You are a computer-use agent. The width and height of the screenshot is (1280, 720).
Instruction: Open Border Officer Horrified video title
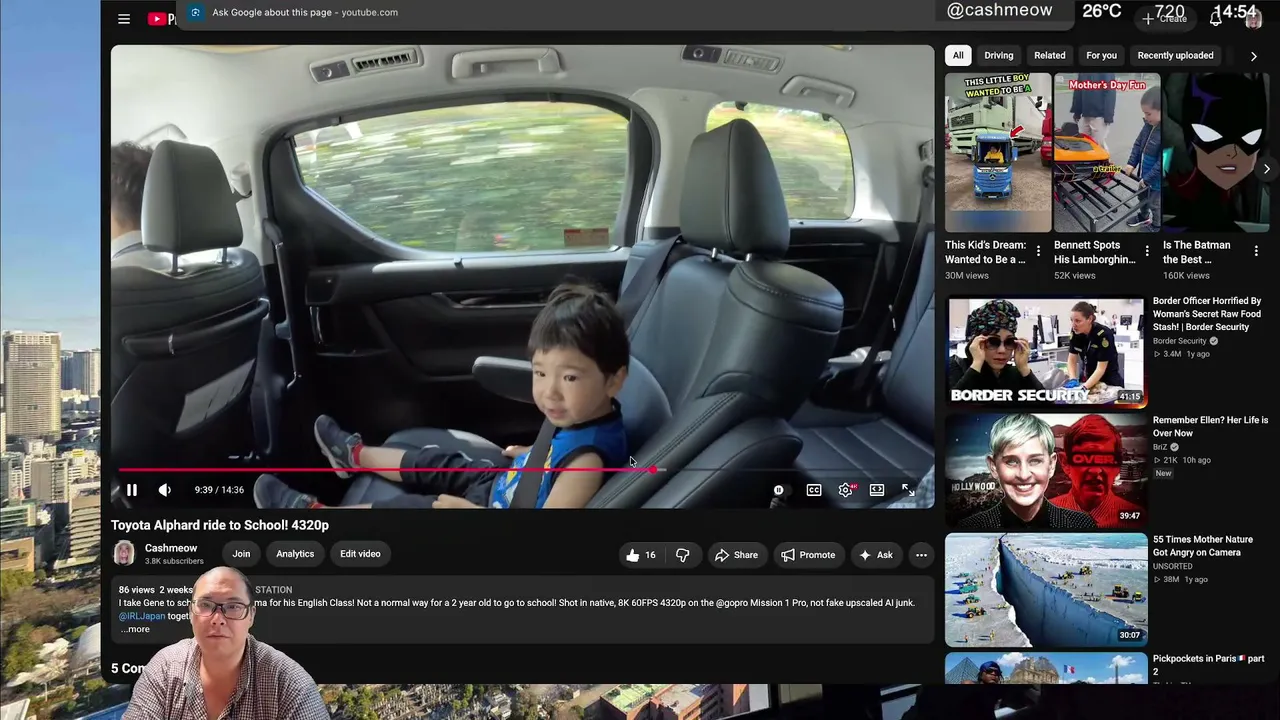tap(1207, 314)
